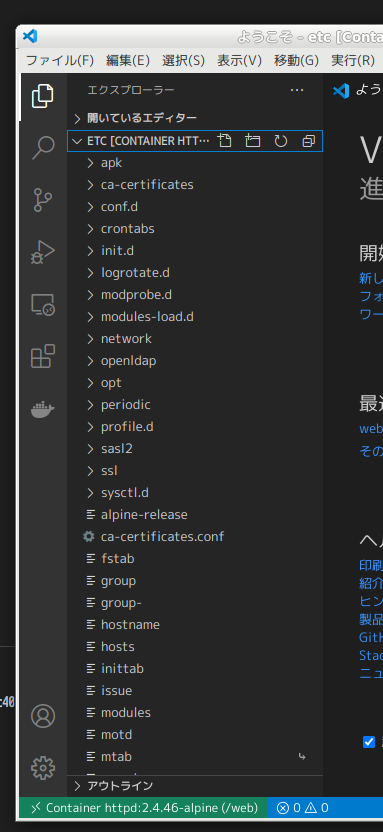Expand the ca-certificates folder

pos(195,185)
